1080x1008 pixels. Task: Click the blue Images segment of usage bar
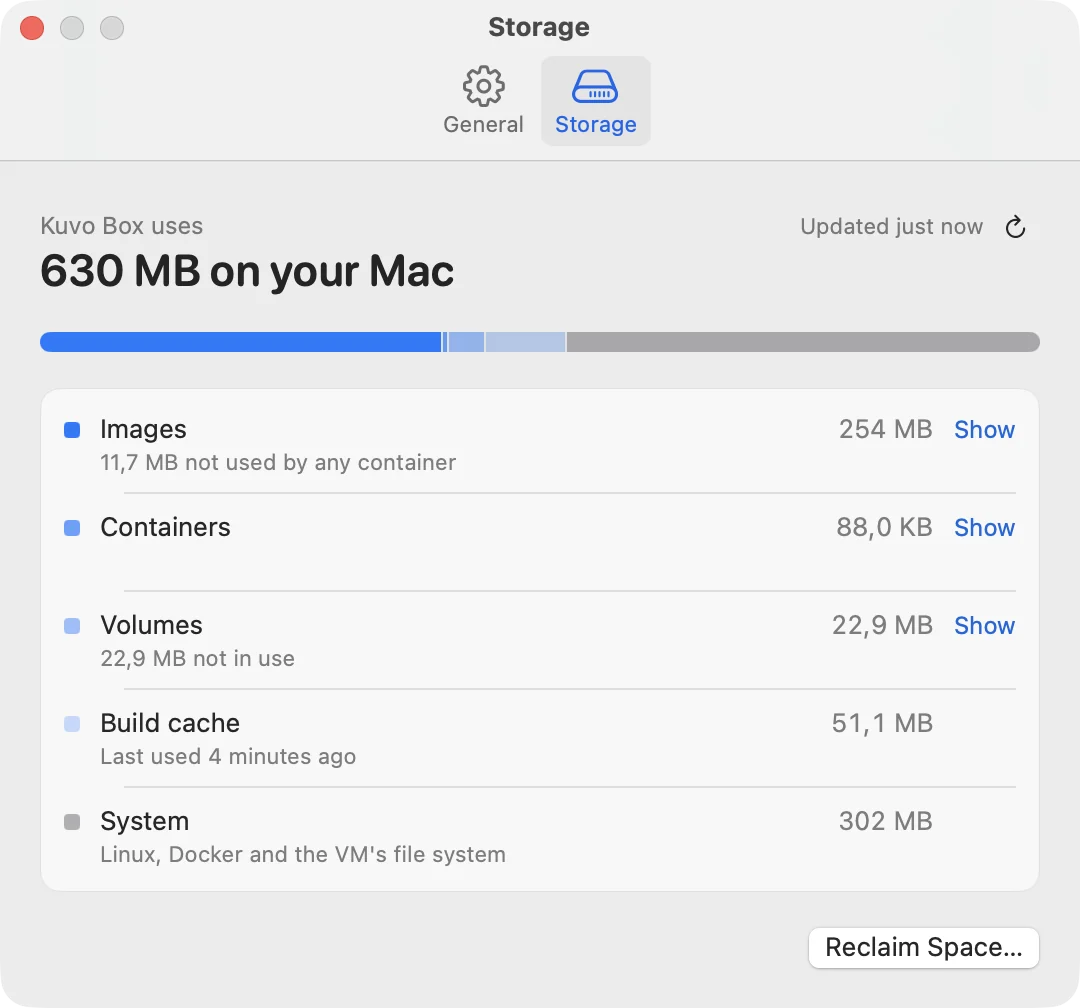click(240, 342)
